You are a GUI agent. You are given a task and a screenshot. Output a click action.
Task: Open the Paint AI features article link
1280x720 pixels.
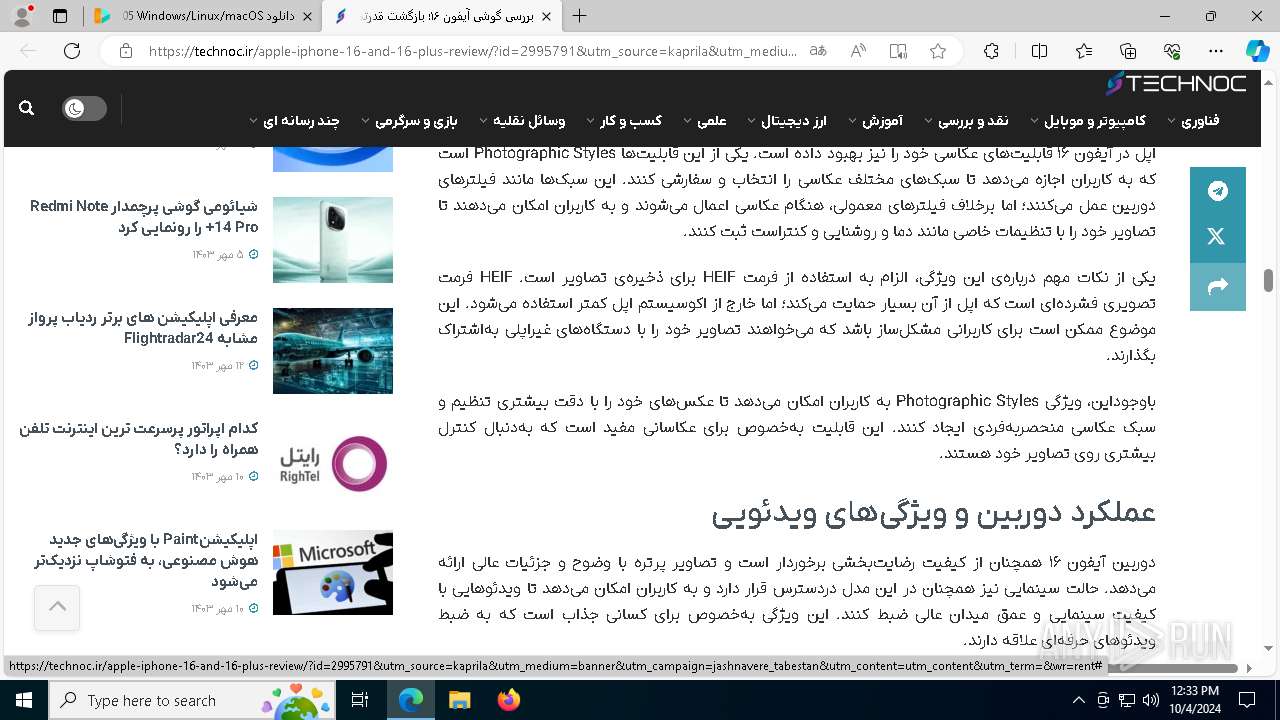tap(146, 560)
